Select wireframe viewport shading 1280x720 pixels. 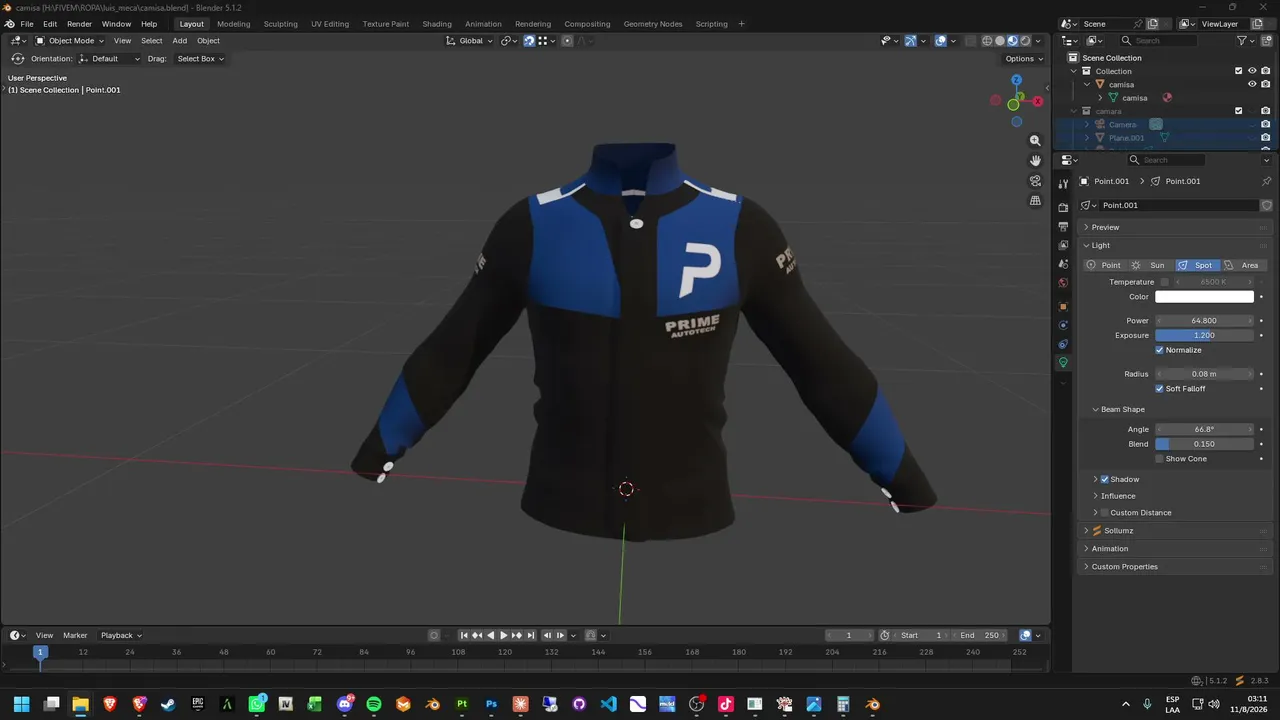[987, 41]
